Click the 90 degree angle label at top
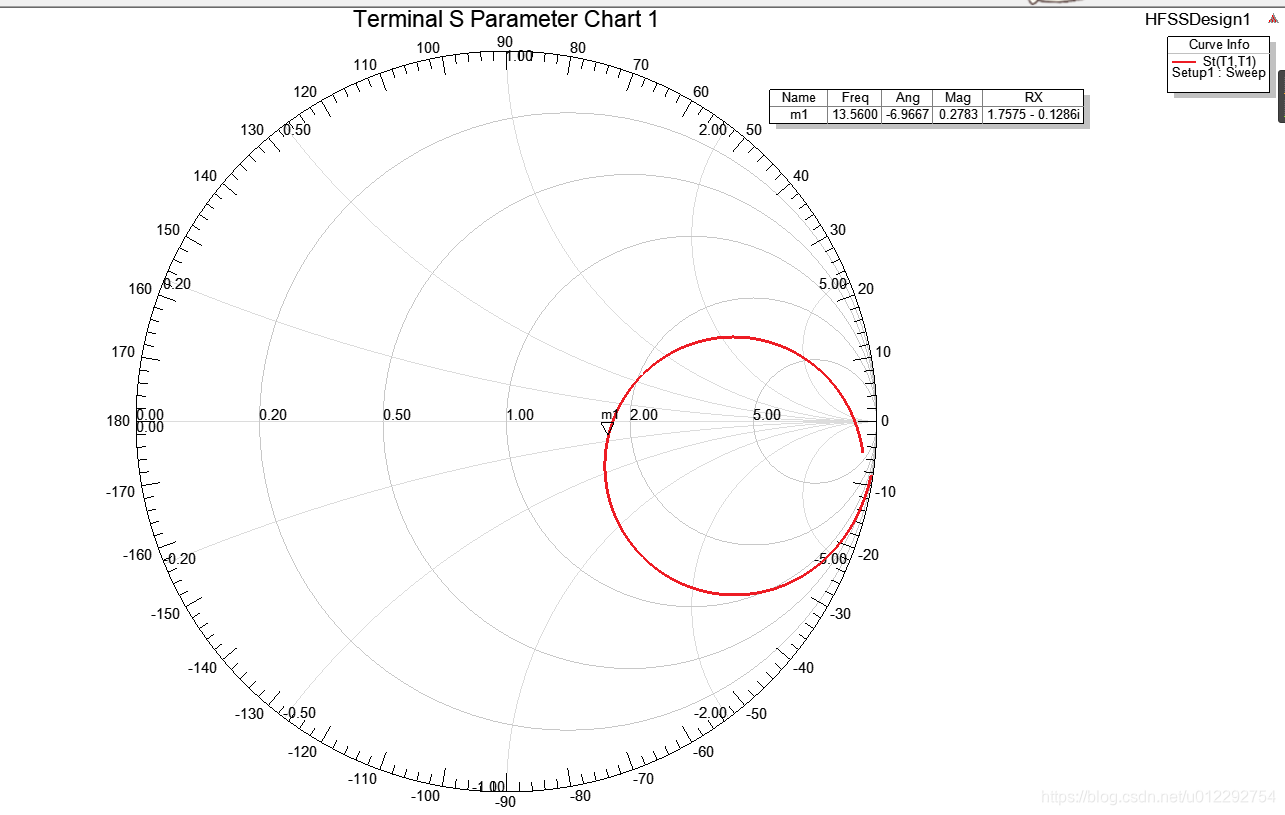Viewport: 1285px width, 815px height. [505, 42]
